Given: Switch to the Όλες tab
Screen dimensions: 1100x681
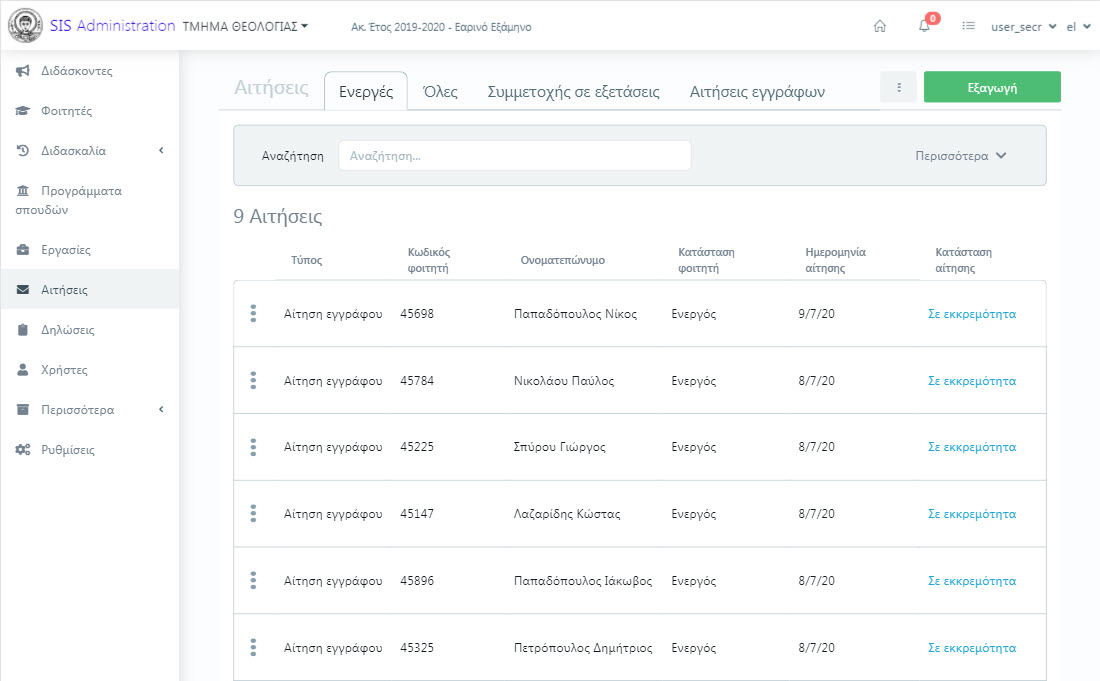Looking at the screenshot, I should click(x=440, y=91).
